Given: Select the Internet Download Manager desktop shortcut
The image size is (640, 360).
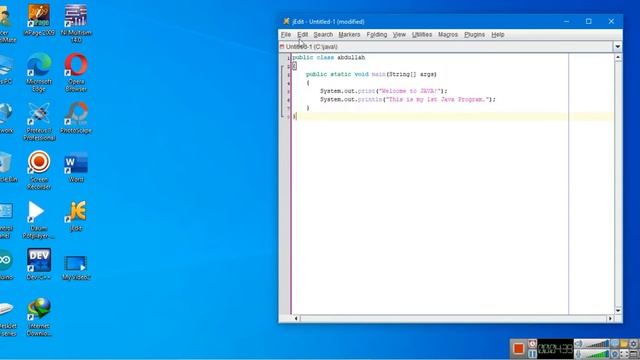Looking at the screenshot, I should (x=39, y=318).
